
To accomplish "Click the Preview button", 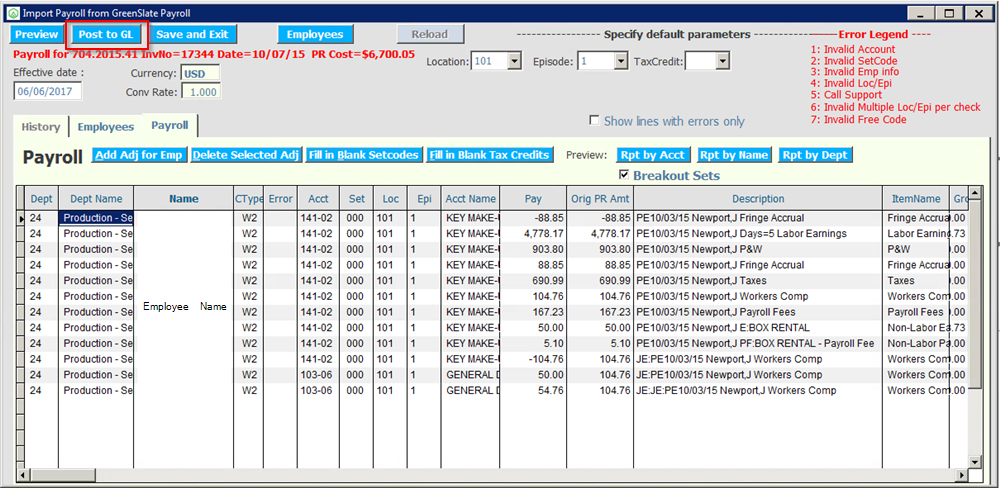I will pyautogui.click(x=36, y=34).
